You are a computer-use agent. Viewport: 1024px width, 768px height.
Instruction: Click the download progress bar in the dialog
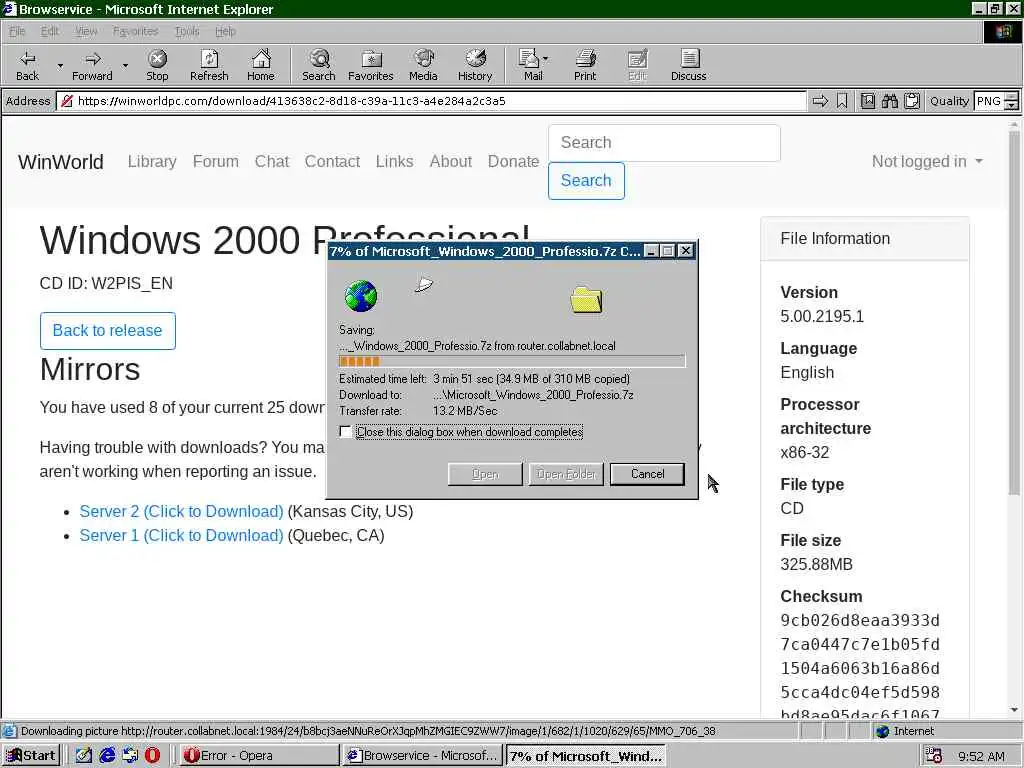512,361
